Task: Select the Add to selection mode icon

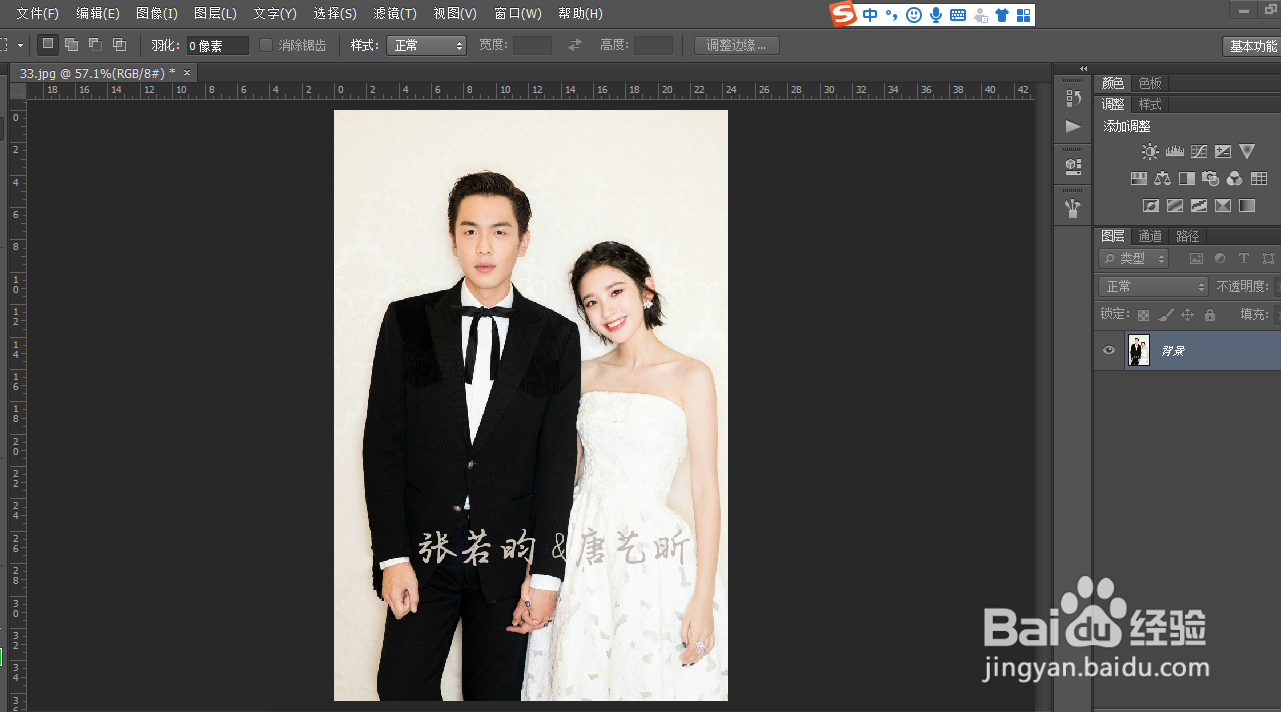Action: point(72,45)
